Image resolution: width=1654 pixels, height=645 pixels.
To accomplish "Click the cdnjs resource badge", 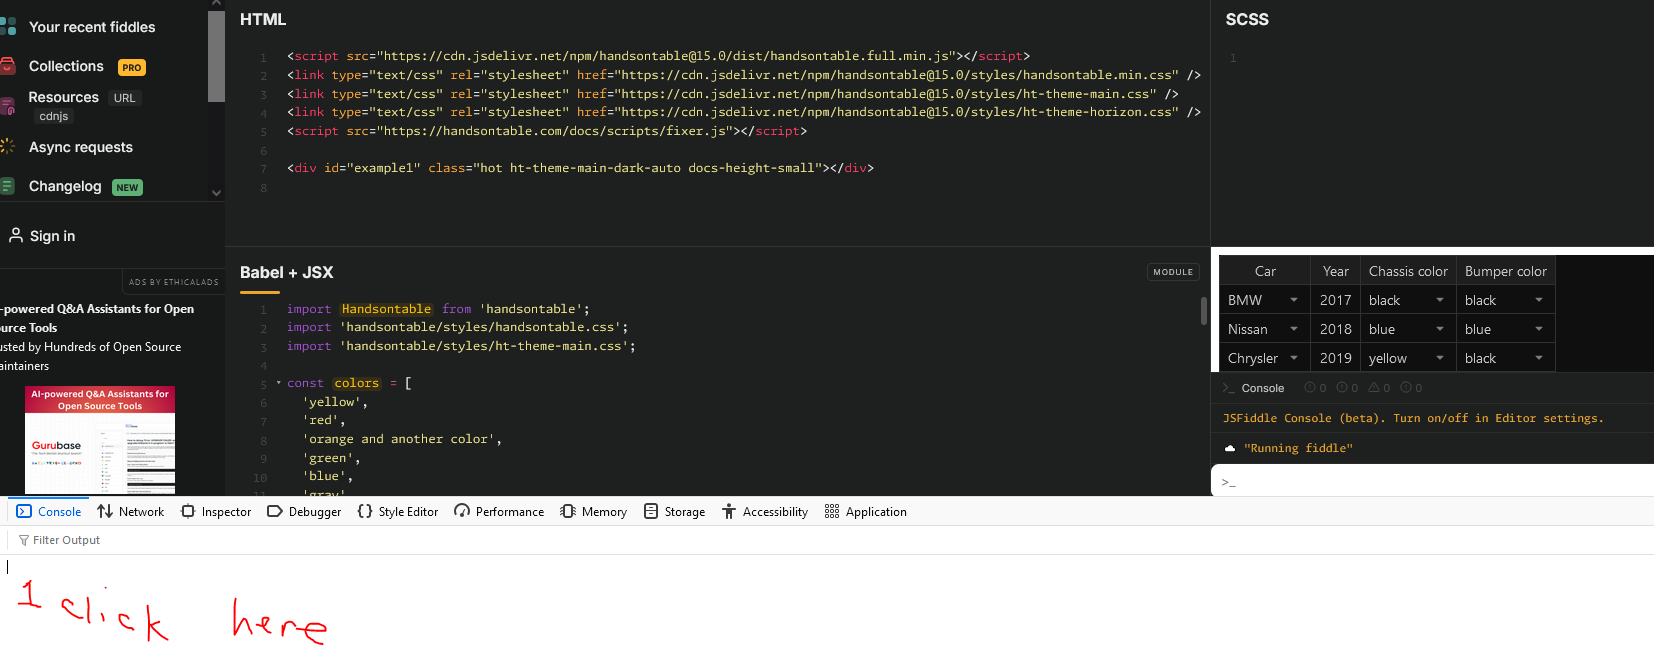I will pos(54,116).
